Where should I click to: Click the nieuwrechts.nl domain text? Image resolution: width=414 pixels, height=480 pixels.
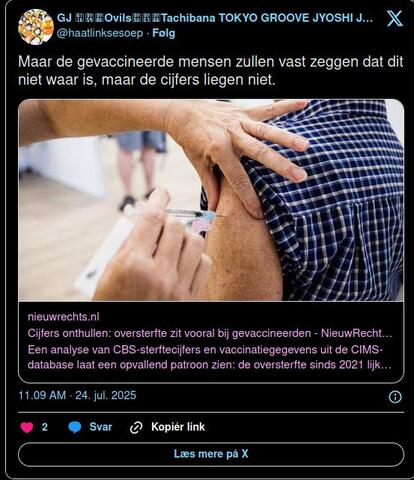(63, 317)
